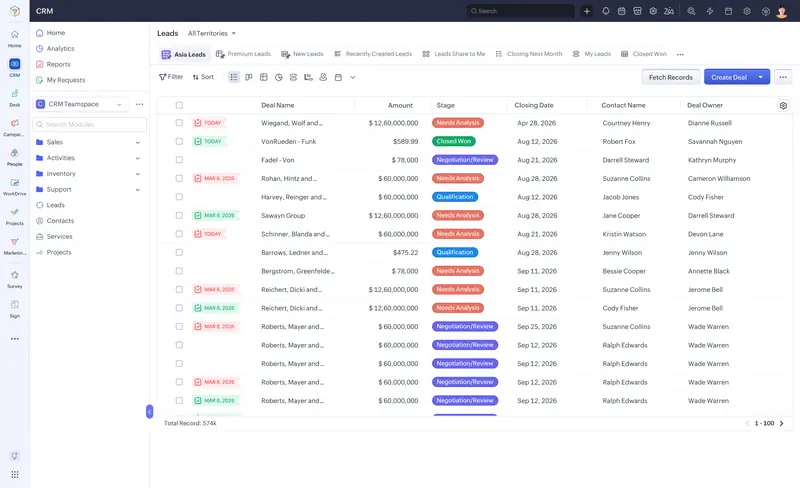Open the clock view icon in toolbar
Viewport: 800px width, 488px height.
(x=279, y=77)
